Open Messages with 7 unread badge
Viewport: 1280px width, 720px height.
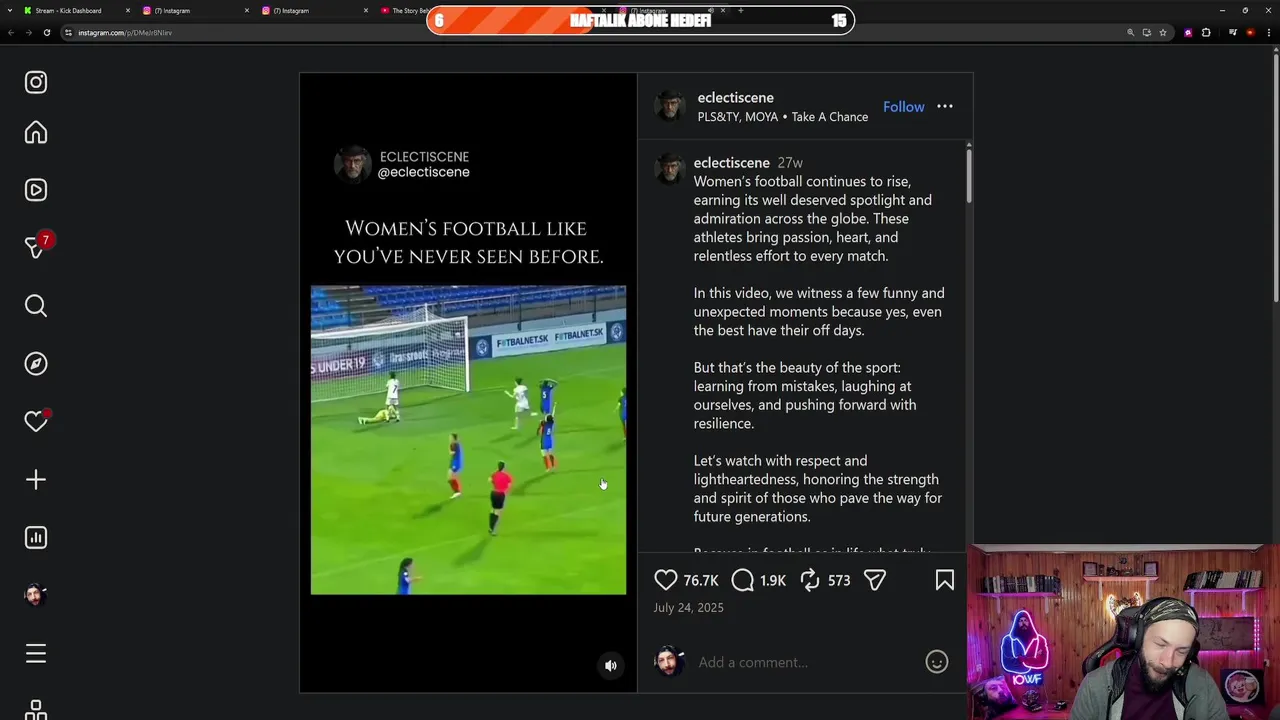tap(36, 247)
